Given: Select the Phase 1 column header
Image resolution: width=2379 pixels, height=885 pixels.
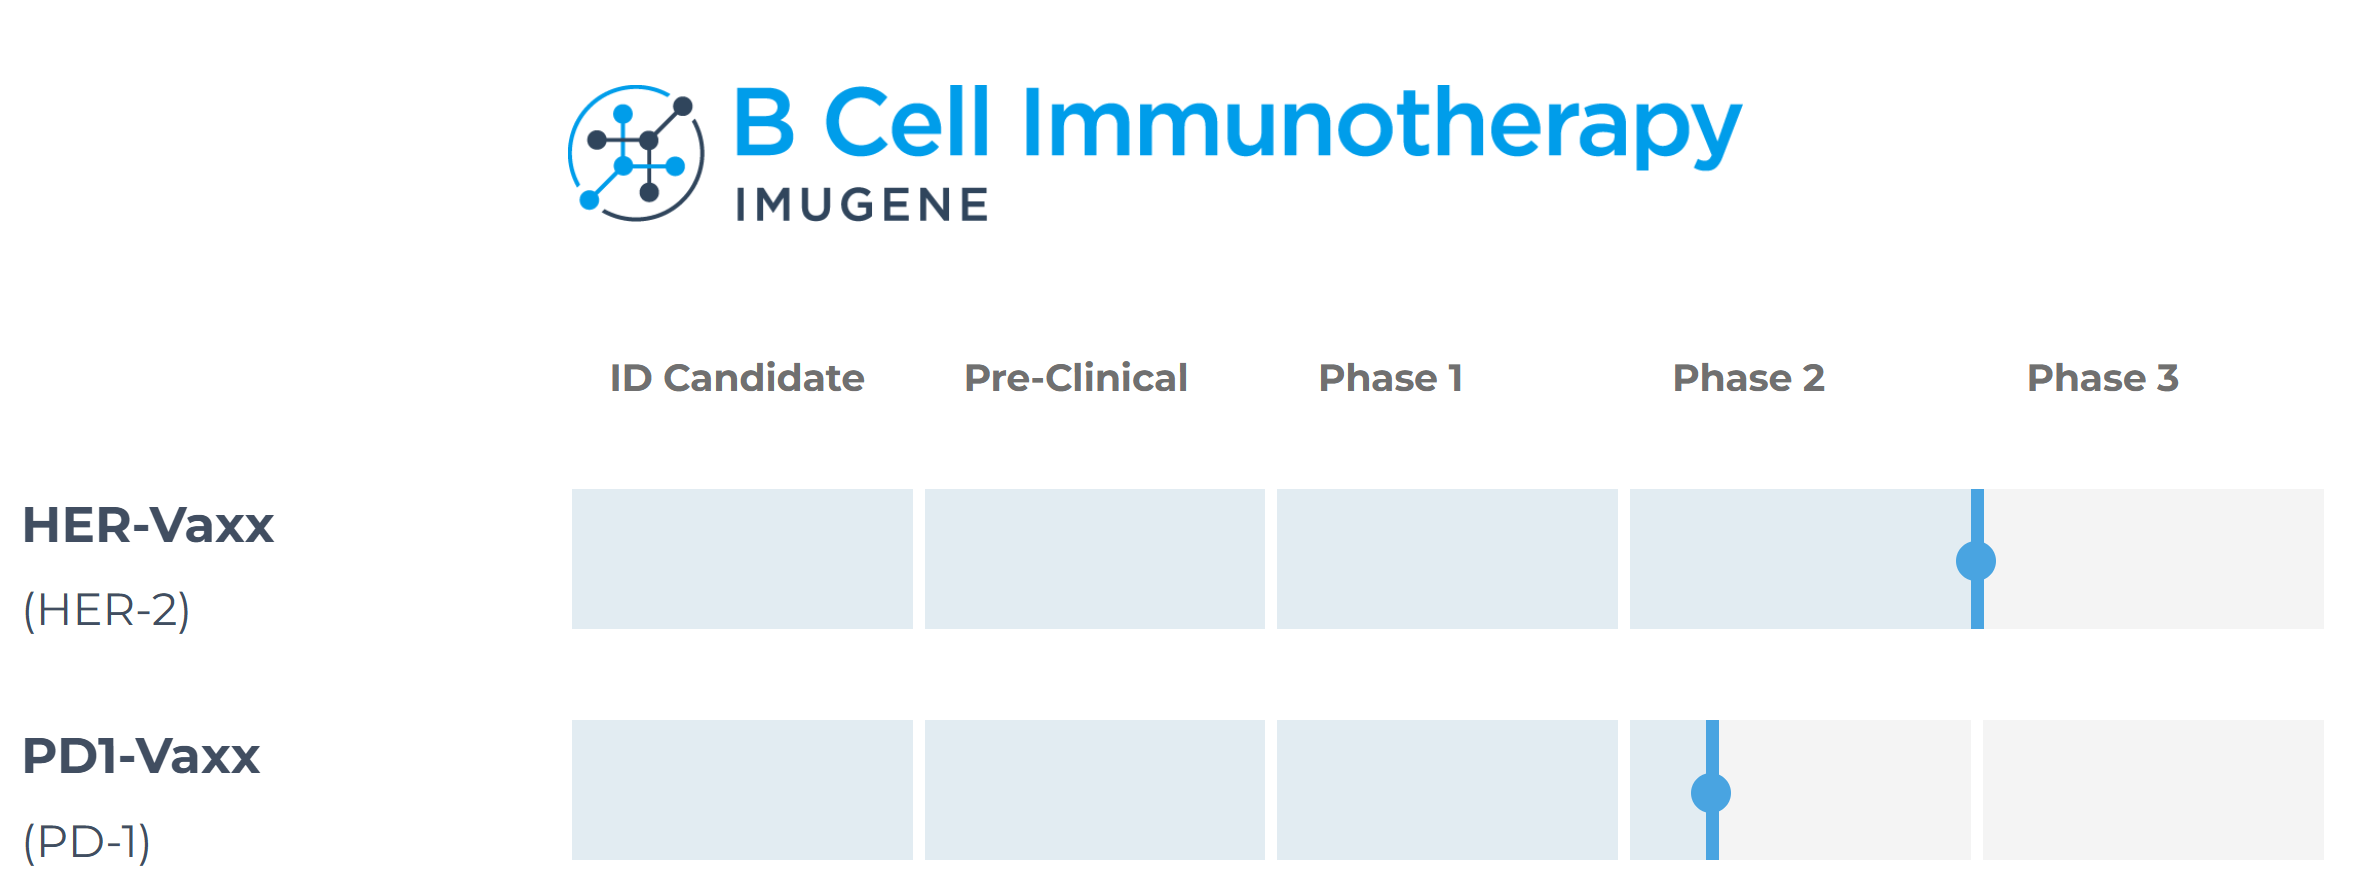Looking at the screenshot, I should coord(1391,378).
